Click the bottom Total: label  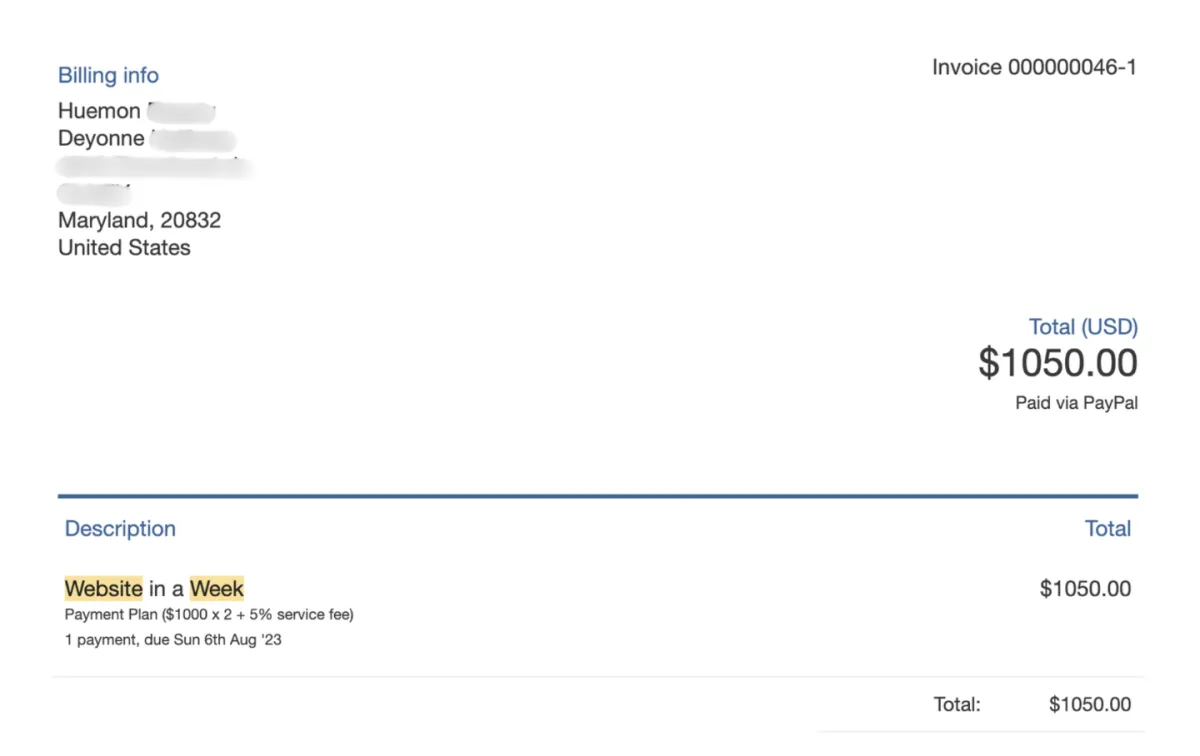coord(957,705)
